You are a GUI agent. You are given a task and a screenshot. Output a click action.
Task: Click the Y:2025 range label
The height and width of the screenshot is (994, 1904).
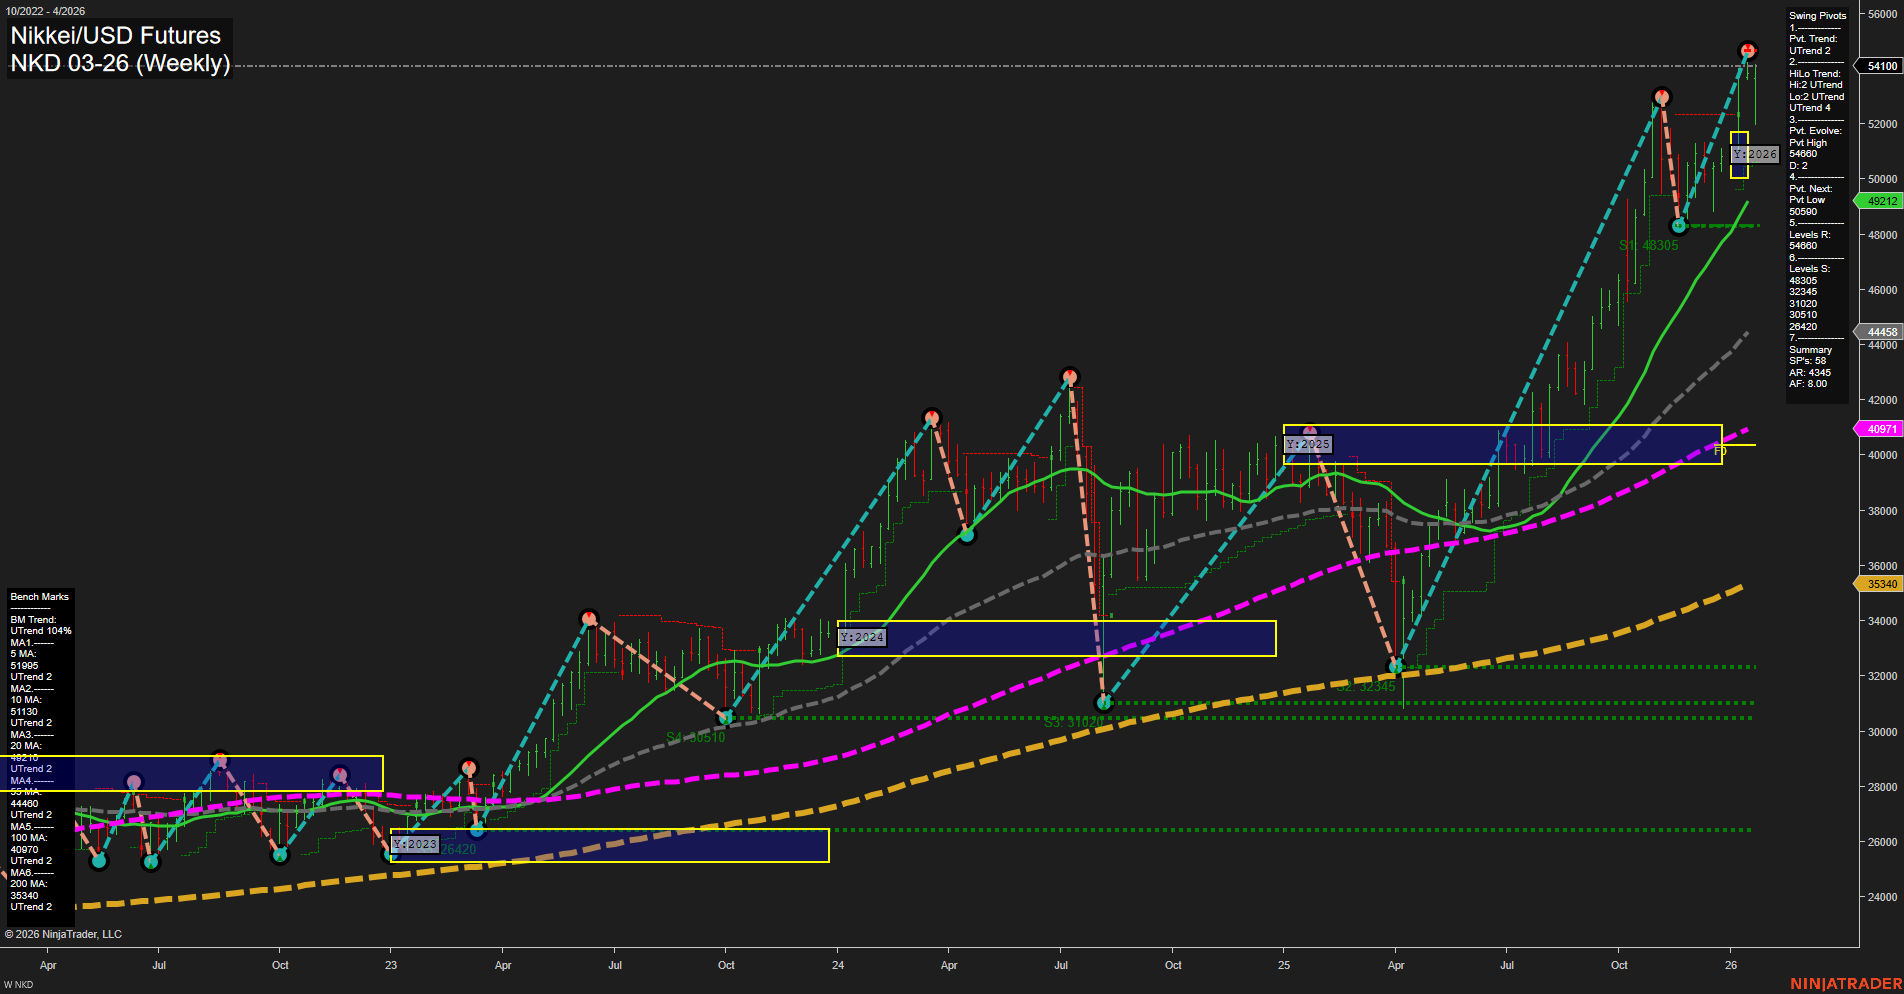coord(1307,443)
